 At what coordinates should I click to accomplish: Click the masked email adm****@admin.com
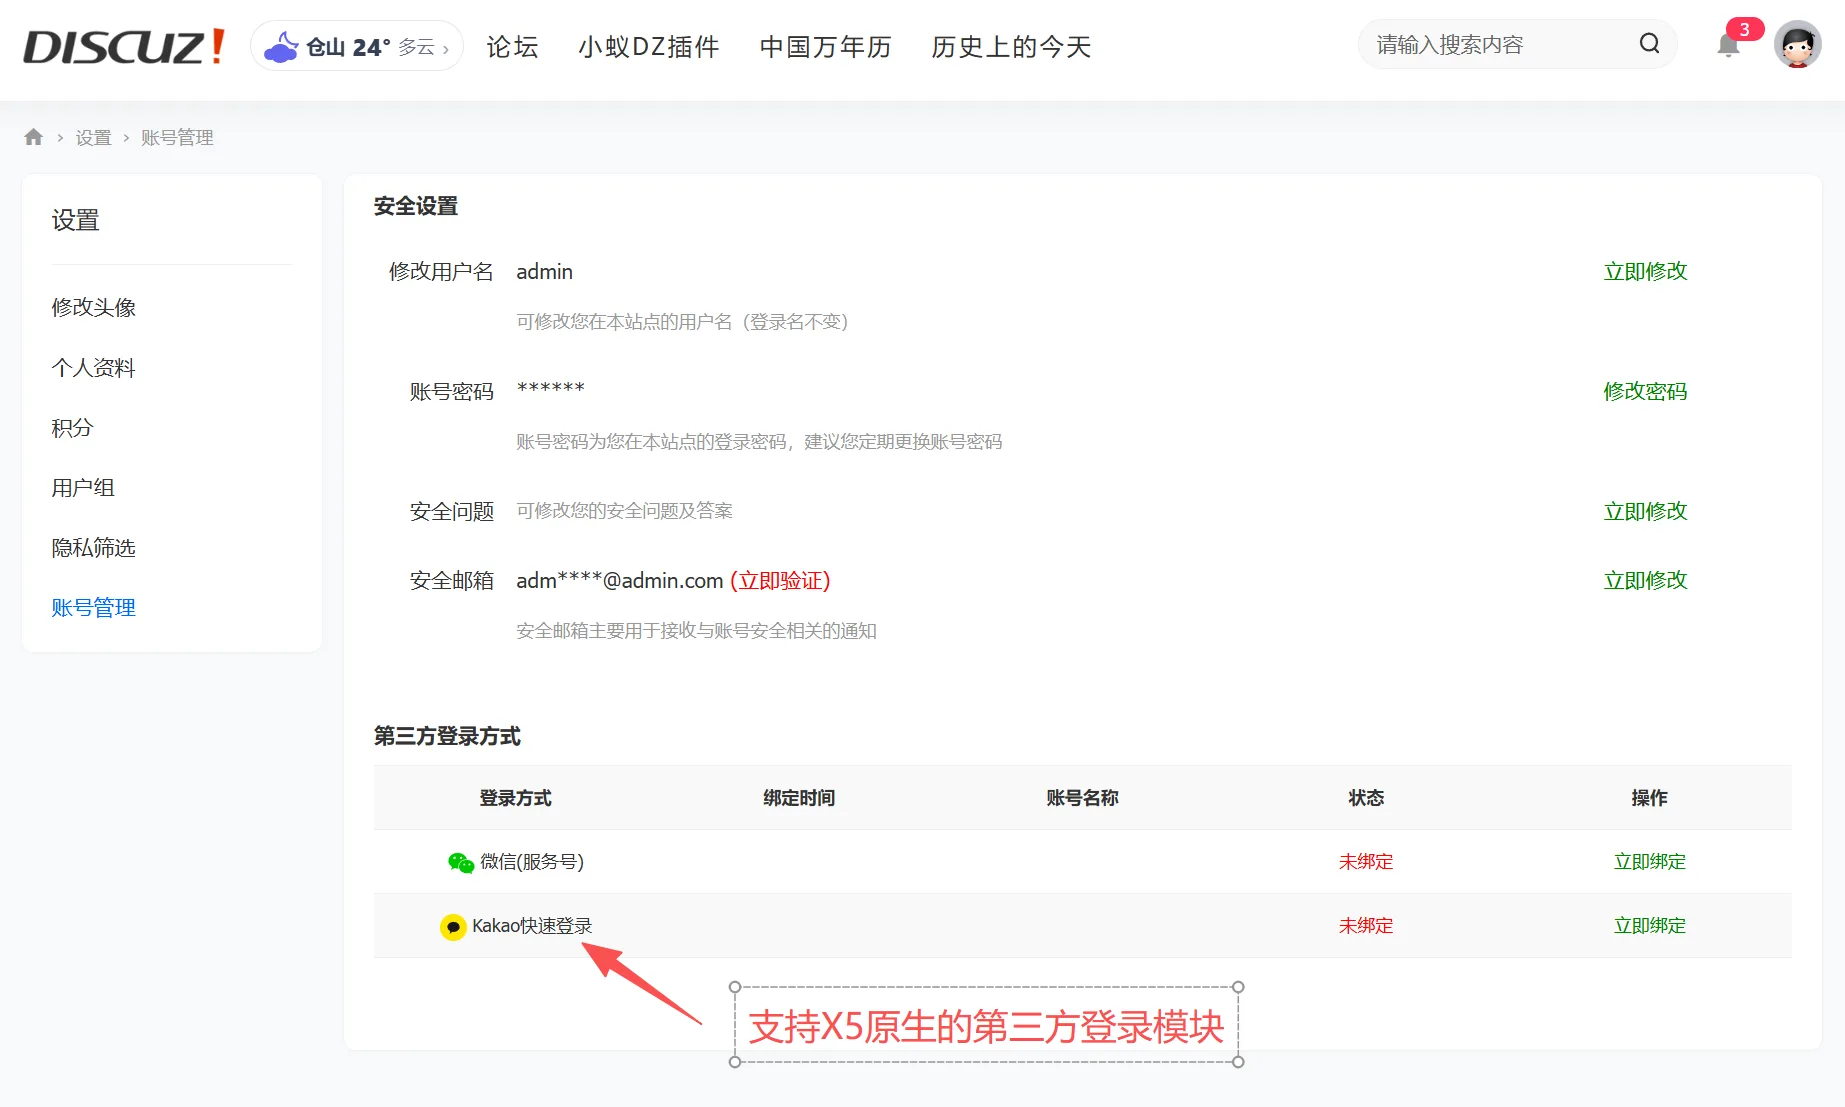[620, 580]
